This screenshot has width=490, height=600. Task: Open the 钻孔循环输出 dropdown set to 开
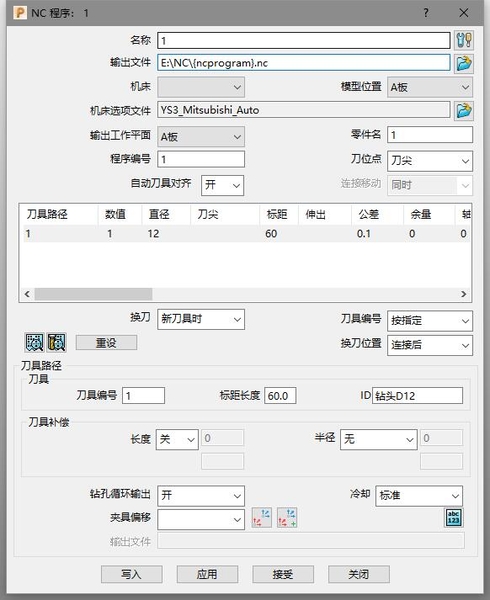(x=201, y=496)
